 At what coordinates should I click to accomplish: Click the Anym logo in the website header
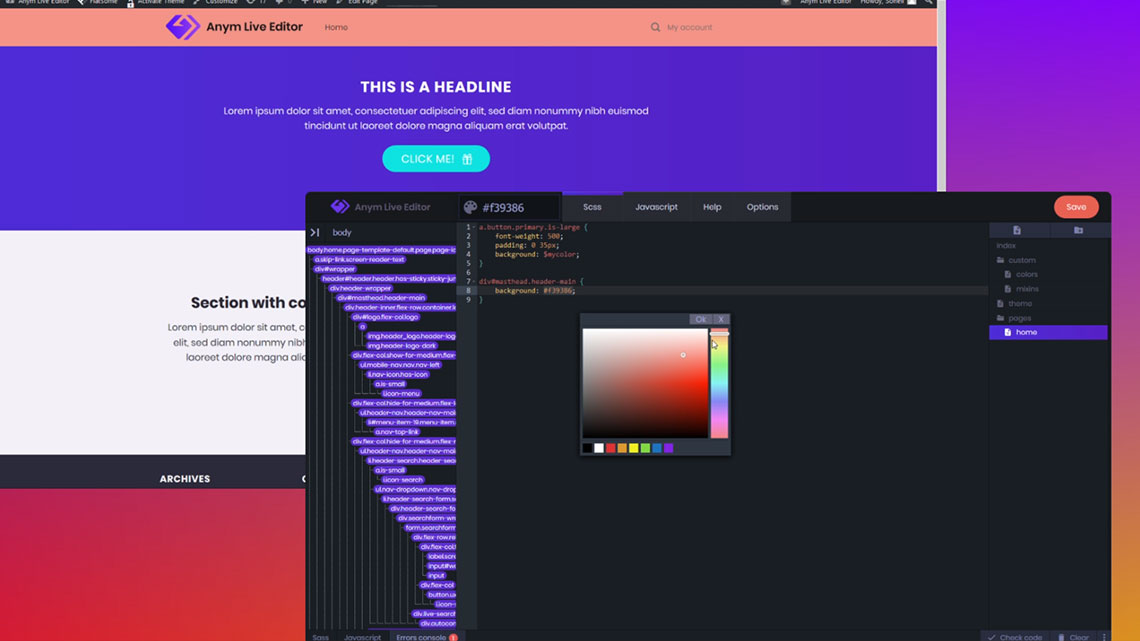pos(182,27)
